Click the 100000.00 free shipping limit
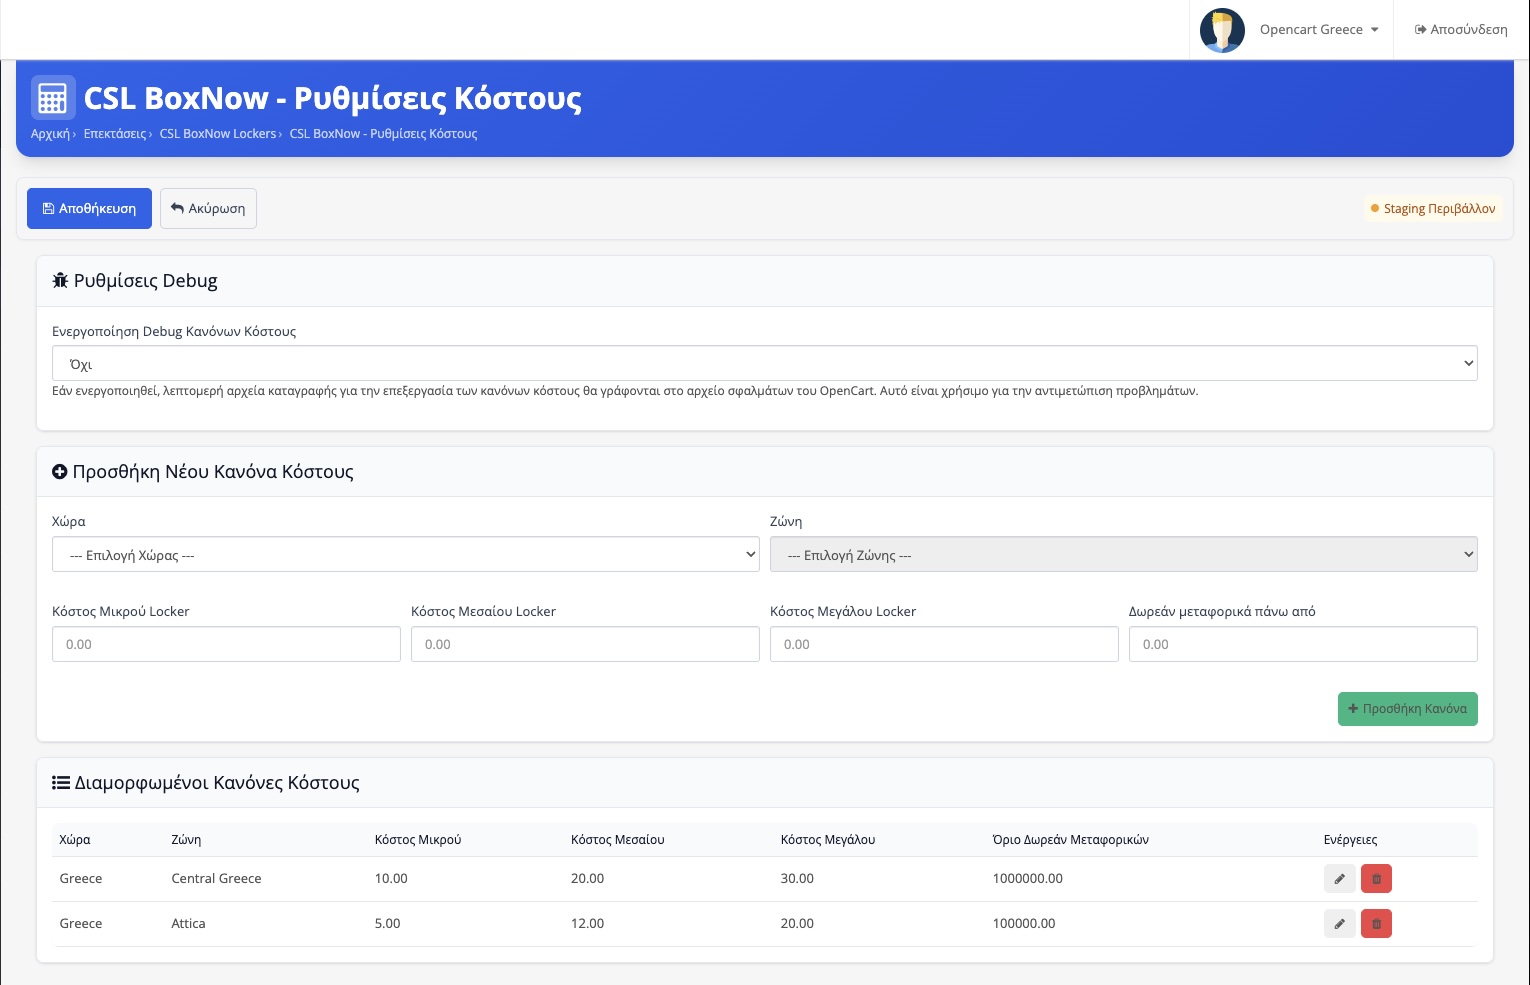Viewport: 1530px width, 985px height. point(1024,924)
